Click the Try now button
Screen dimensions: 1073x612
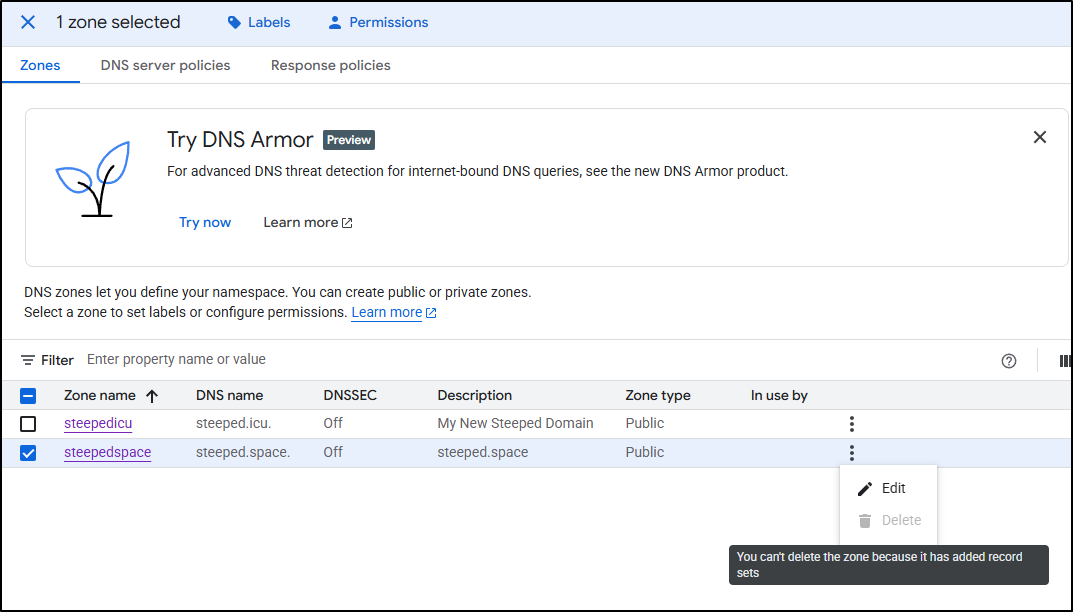[205, 222]
